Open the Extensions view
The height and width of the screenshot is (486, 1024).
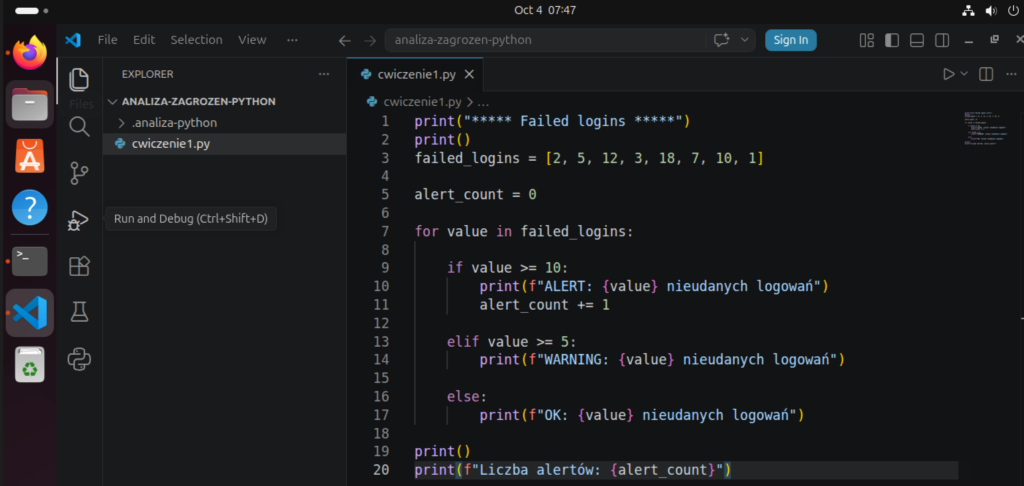79,266
